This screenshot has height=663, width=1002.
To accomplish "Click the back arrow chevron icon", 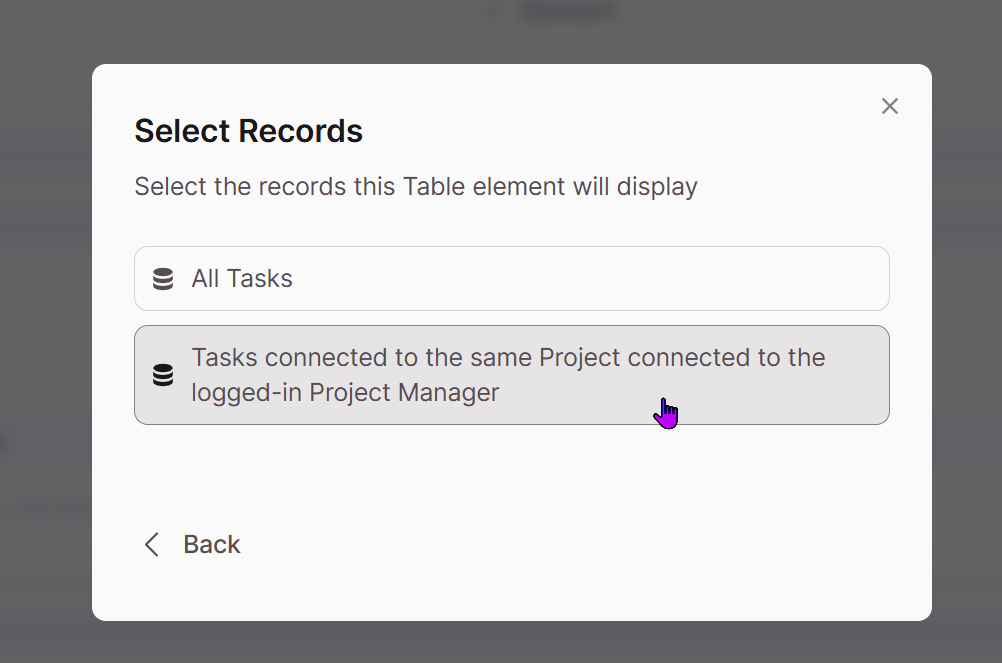I will (151, 545).
